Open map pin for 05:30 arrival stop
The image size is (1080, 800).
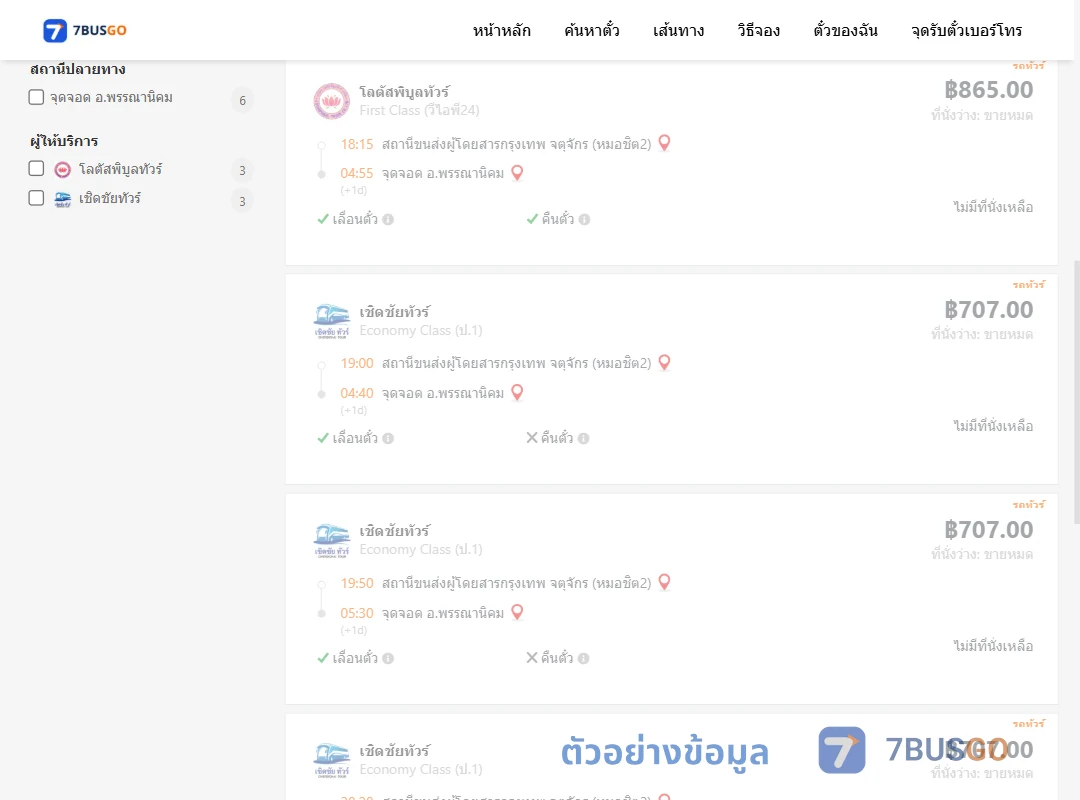click(x=517, y=612)
